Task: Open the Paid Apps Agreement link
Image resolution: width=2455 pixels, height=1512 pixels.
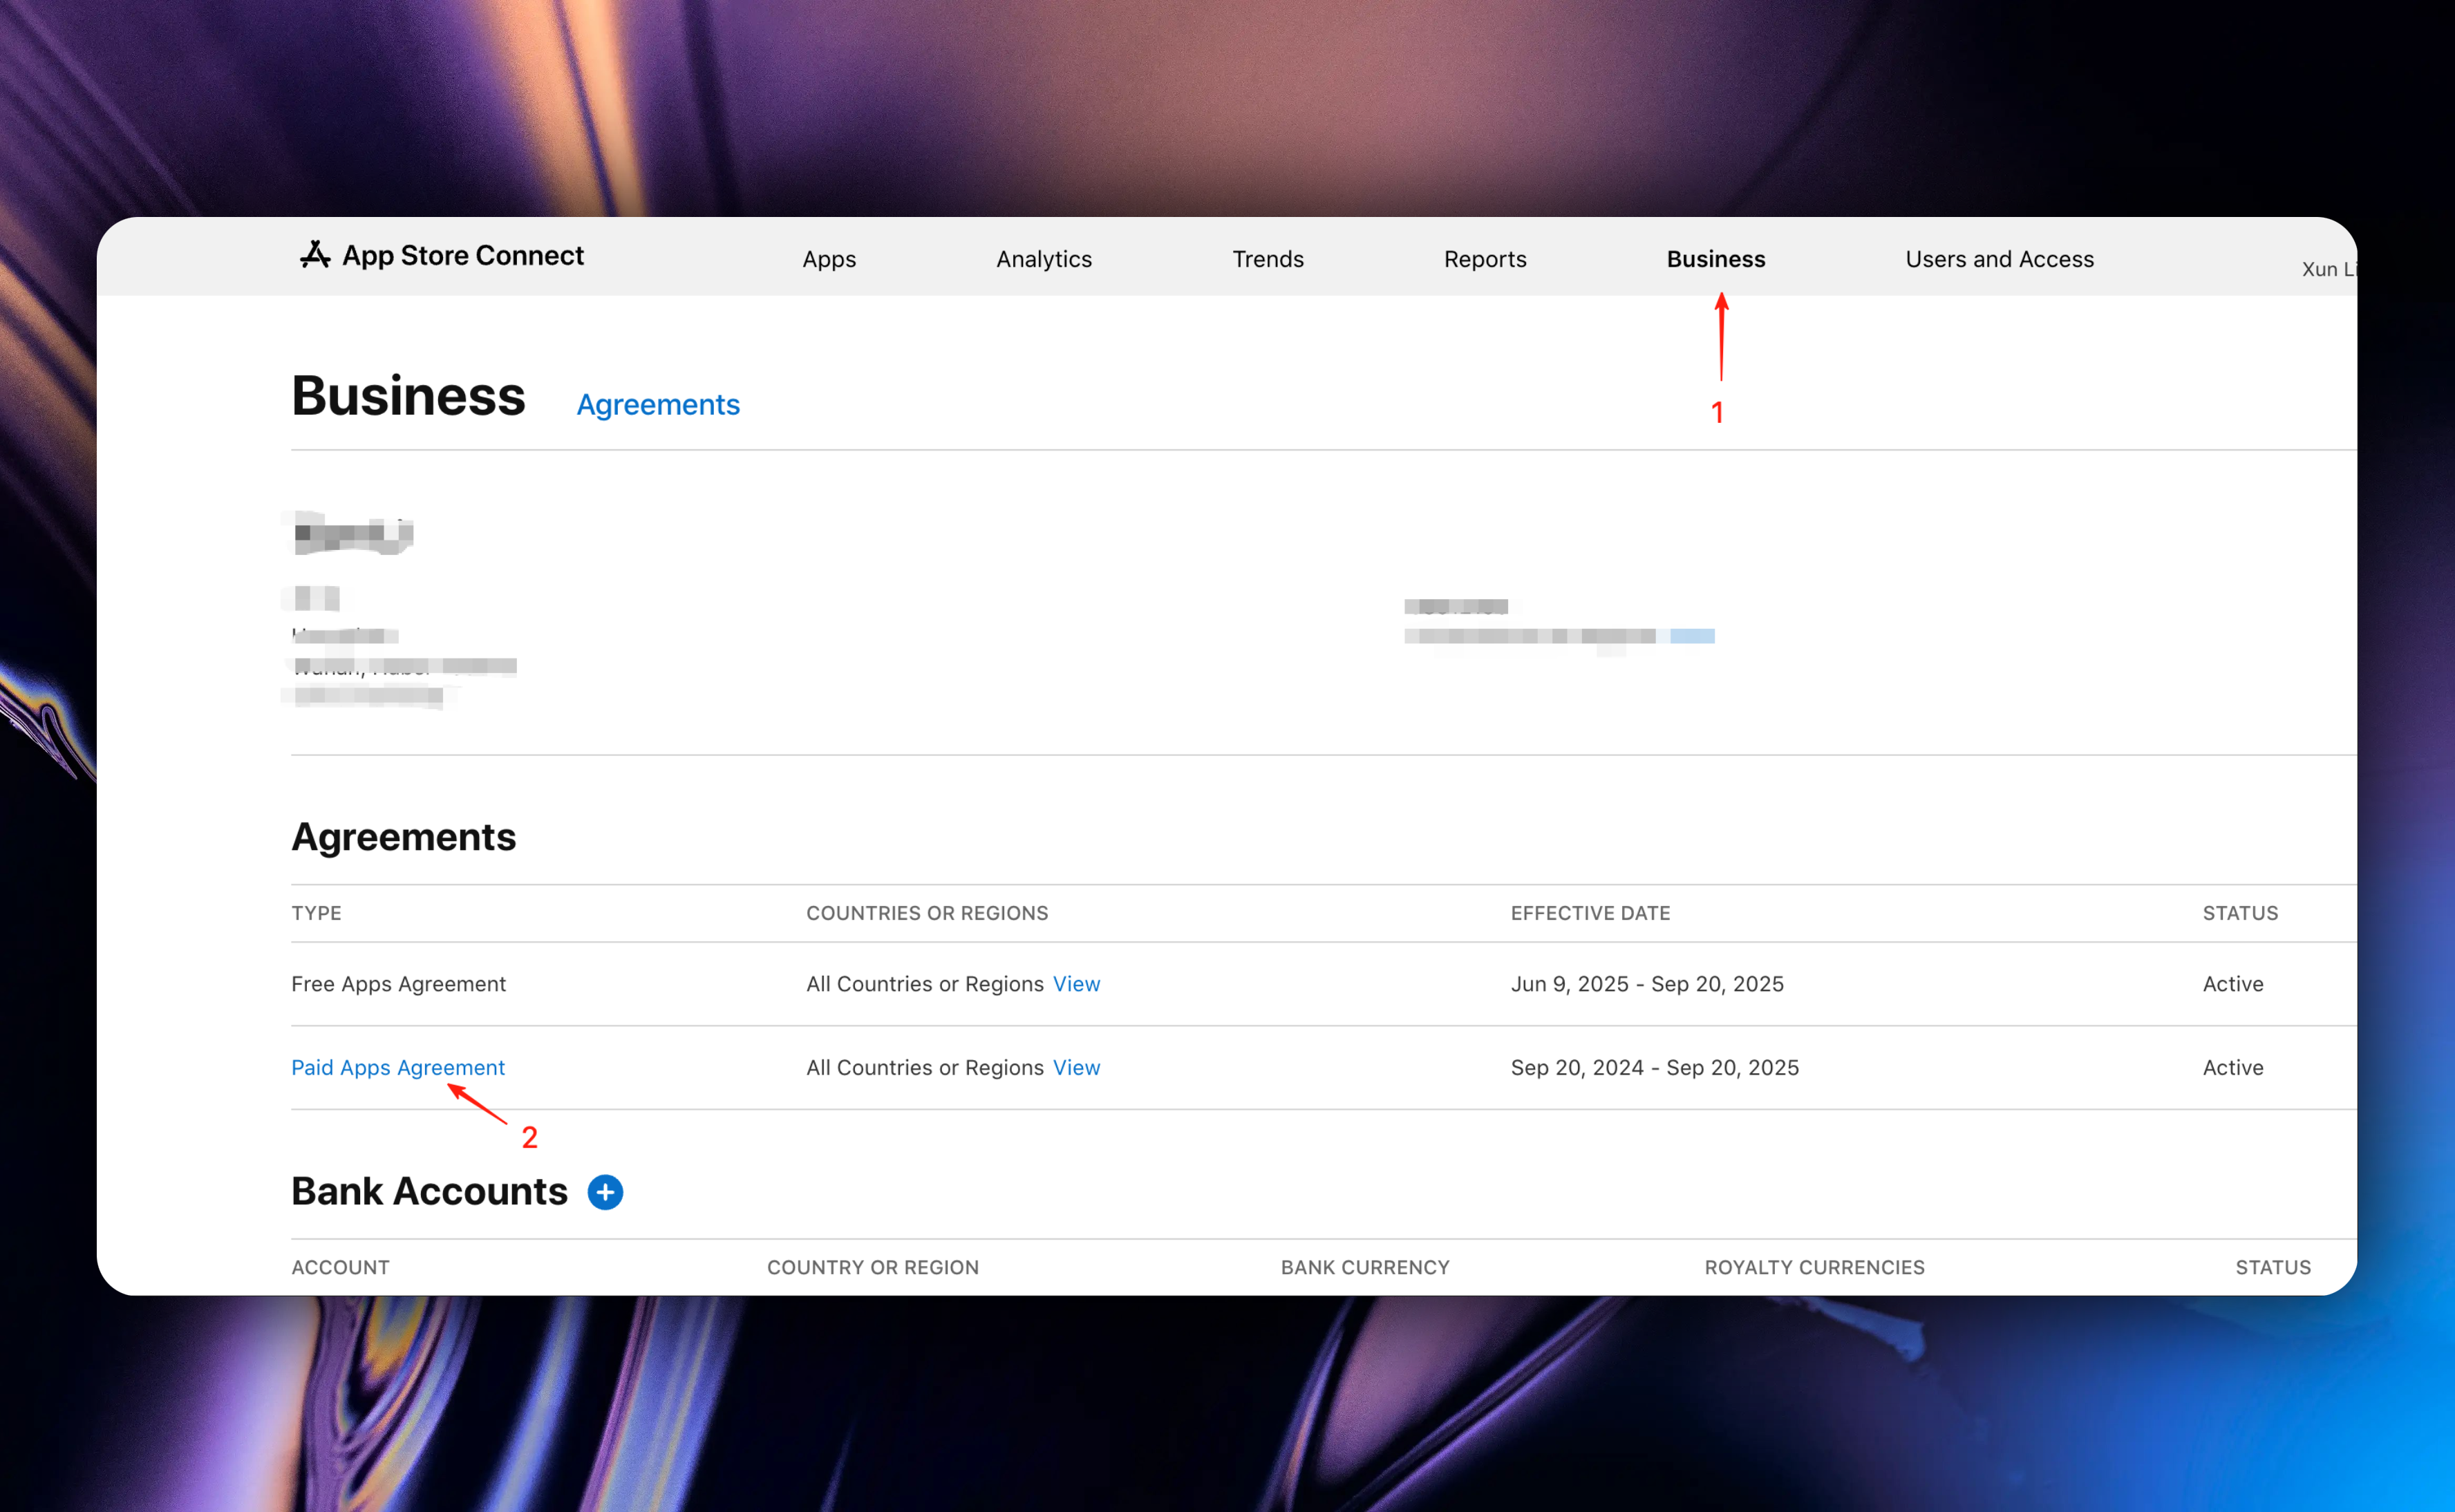Action: pos(398,1067)
